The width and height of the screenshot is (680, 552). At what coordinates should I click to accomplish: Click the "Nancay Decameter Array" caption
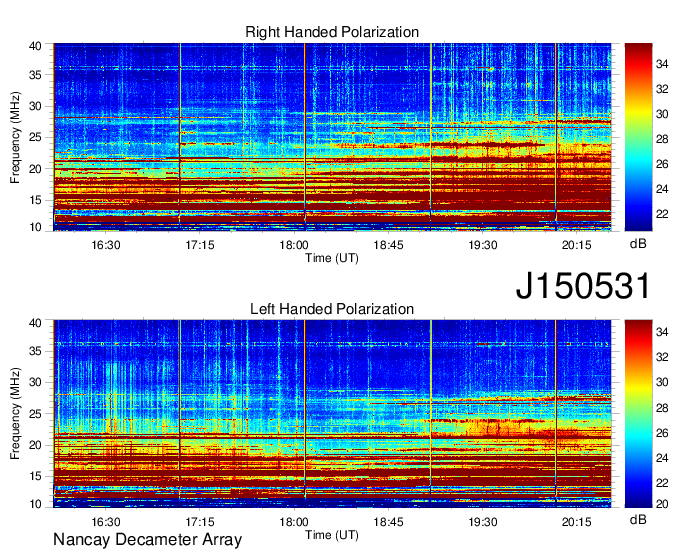pyautogui.click(x=147, y=540)
